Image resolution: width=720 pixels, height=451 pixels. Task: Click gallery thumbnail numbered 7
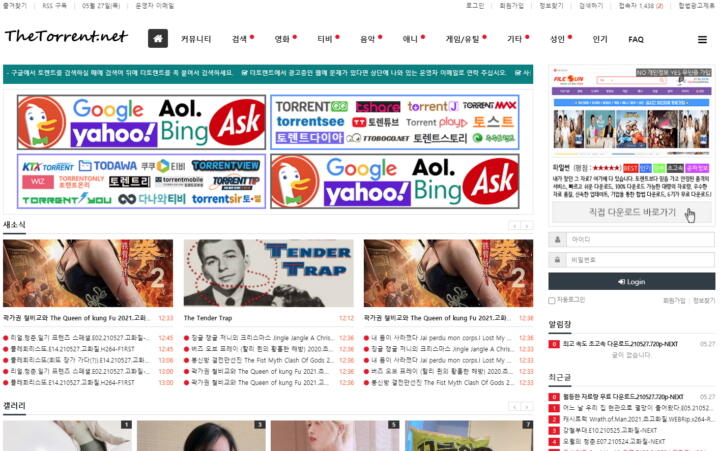[x=469, y=435]
